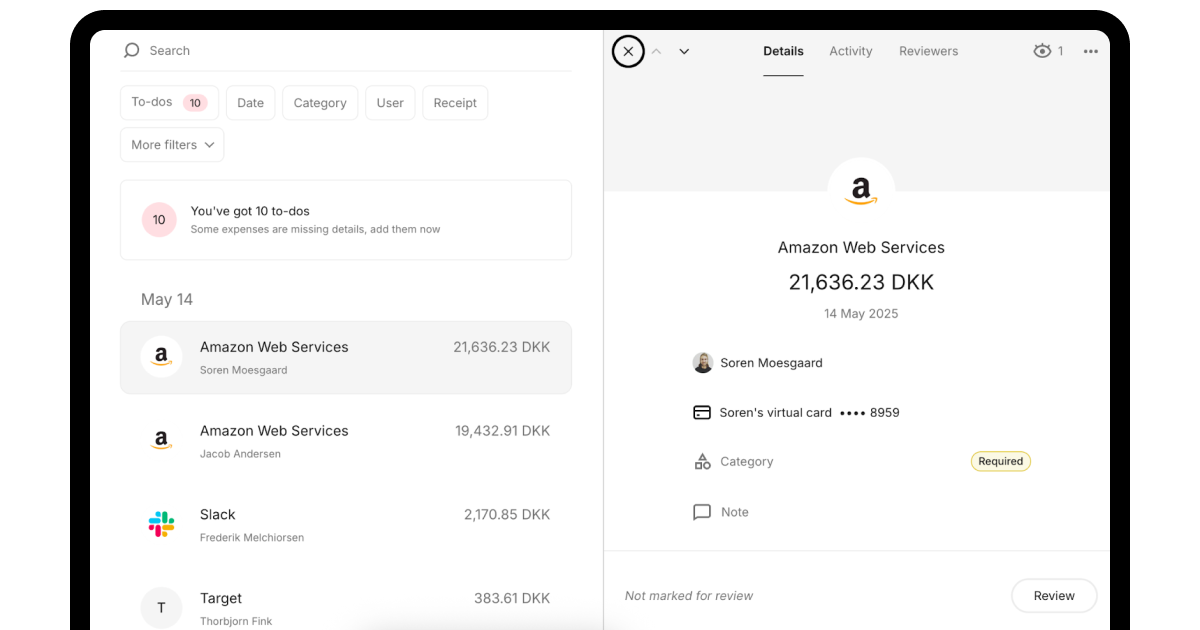Open the User filter

point(390,103)
